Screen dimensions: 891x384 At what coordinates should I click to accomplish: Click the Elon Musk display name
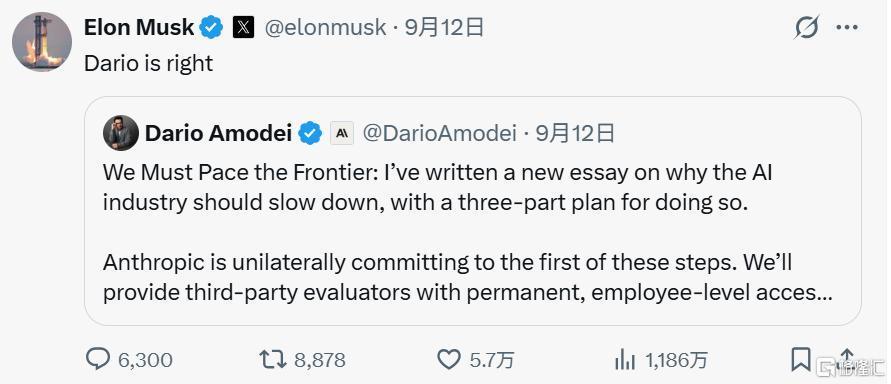(139, 27)
